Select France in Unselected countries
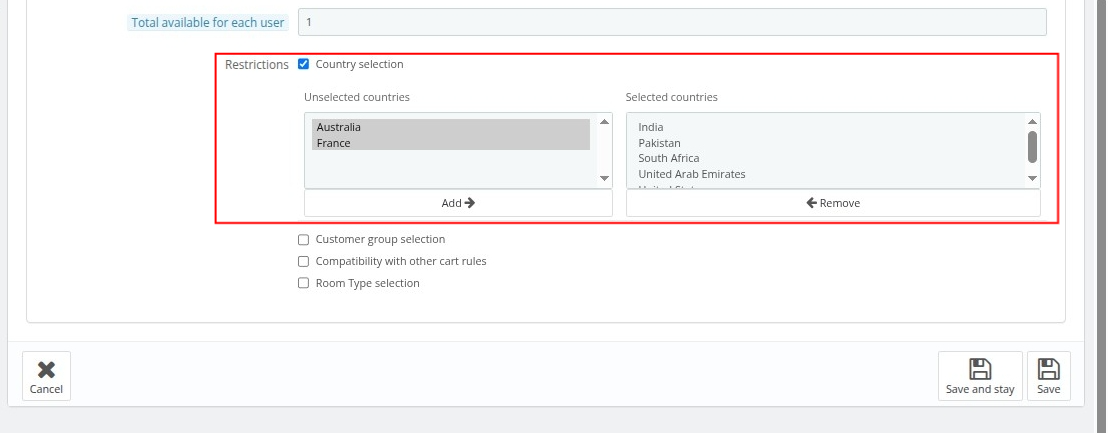Viewport: 1108px width, 433px height. [x=334, y=143]
